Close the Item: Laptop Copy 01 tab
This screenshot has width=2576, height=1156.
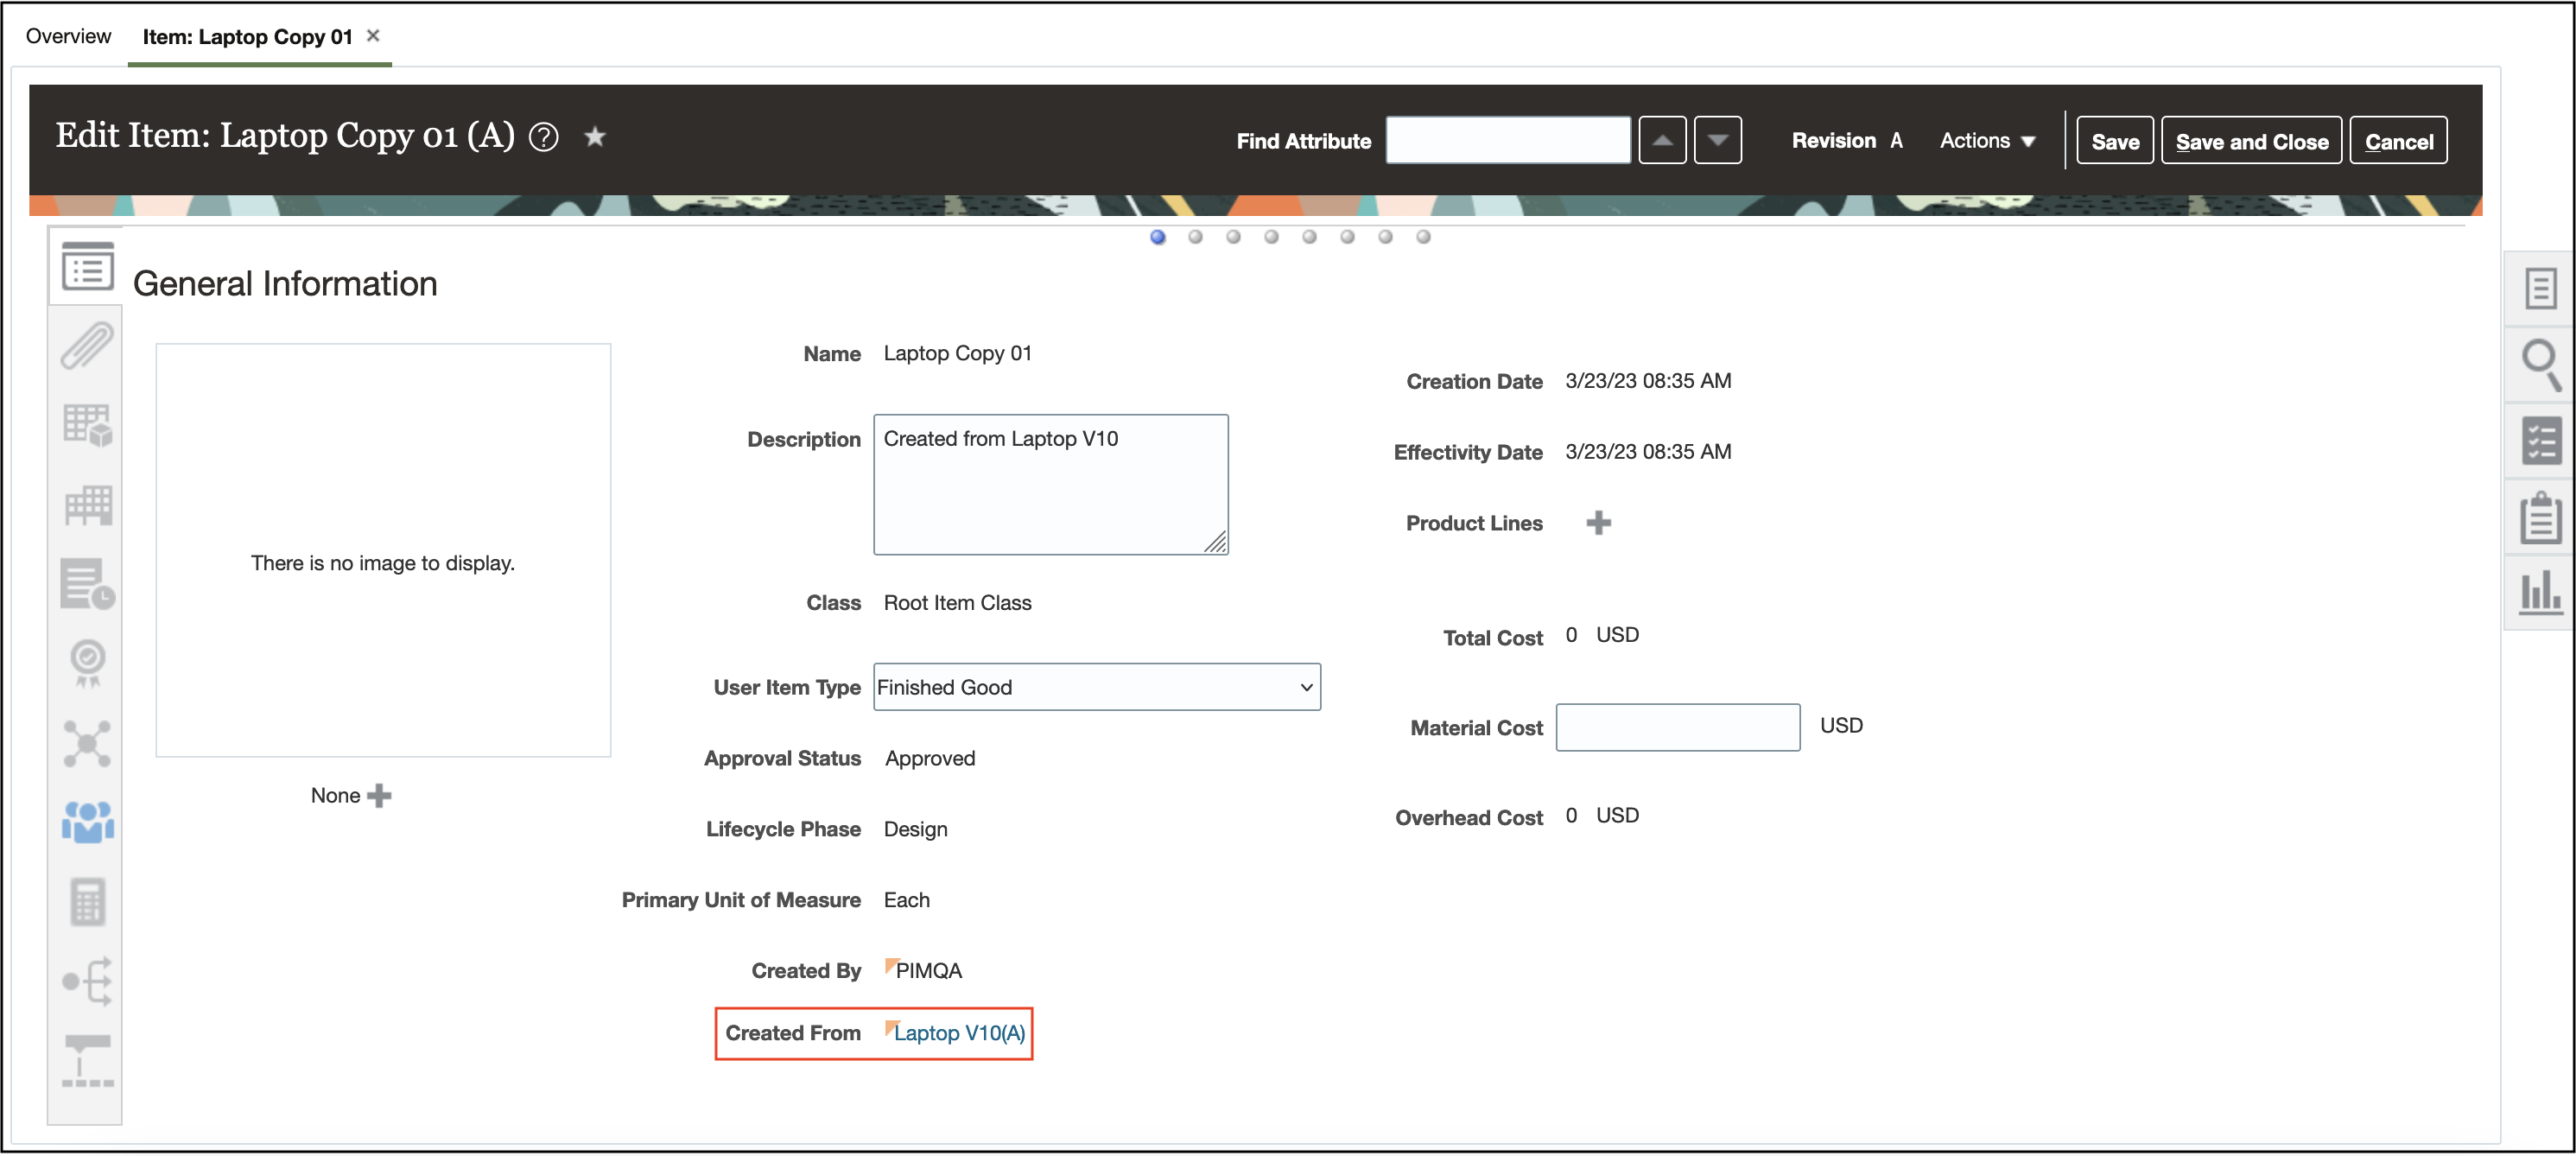373,36
